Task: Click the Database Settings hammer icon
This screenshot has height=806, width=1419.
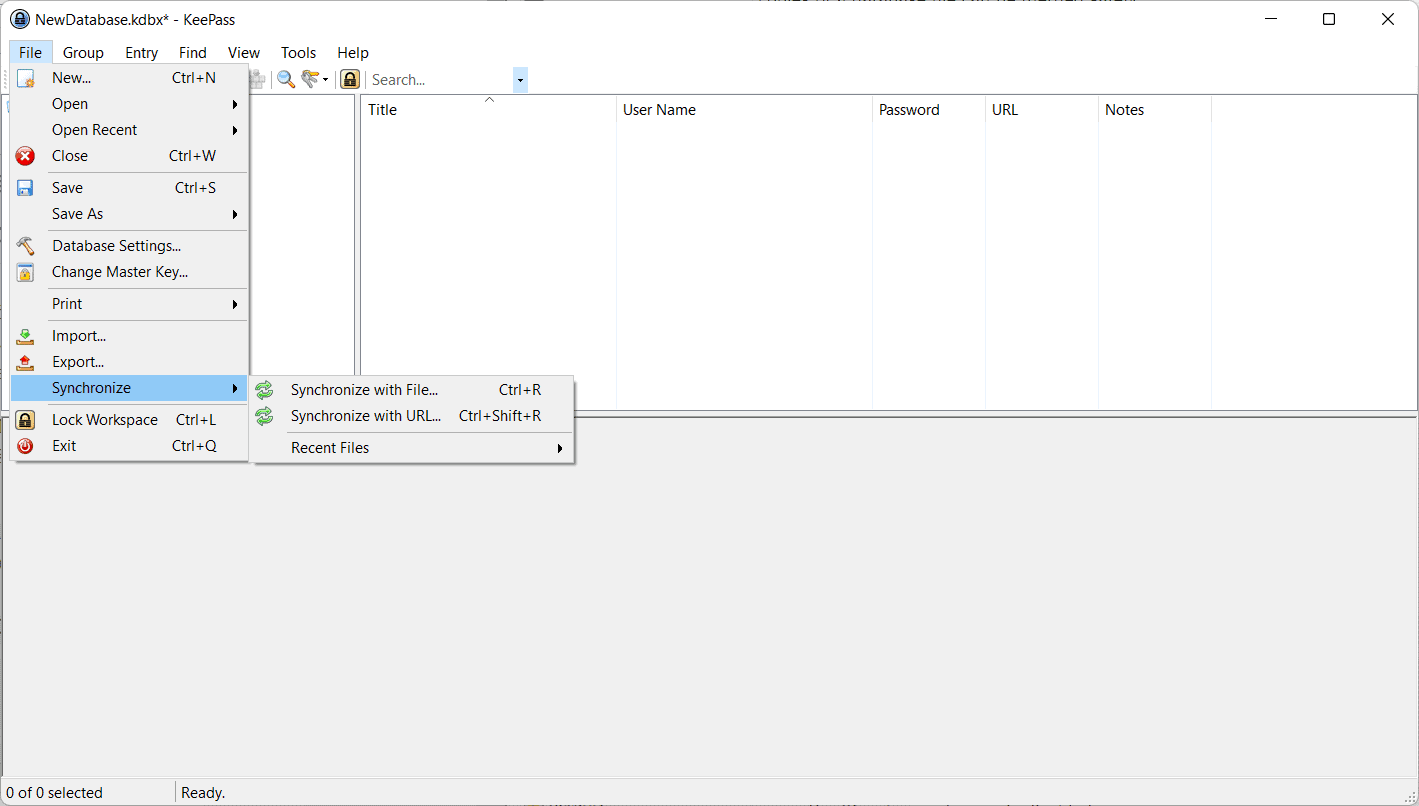Action: [26, 246]
